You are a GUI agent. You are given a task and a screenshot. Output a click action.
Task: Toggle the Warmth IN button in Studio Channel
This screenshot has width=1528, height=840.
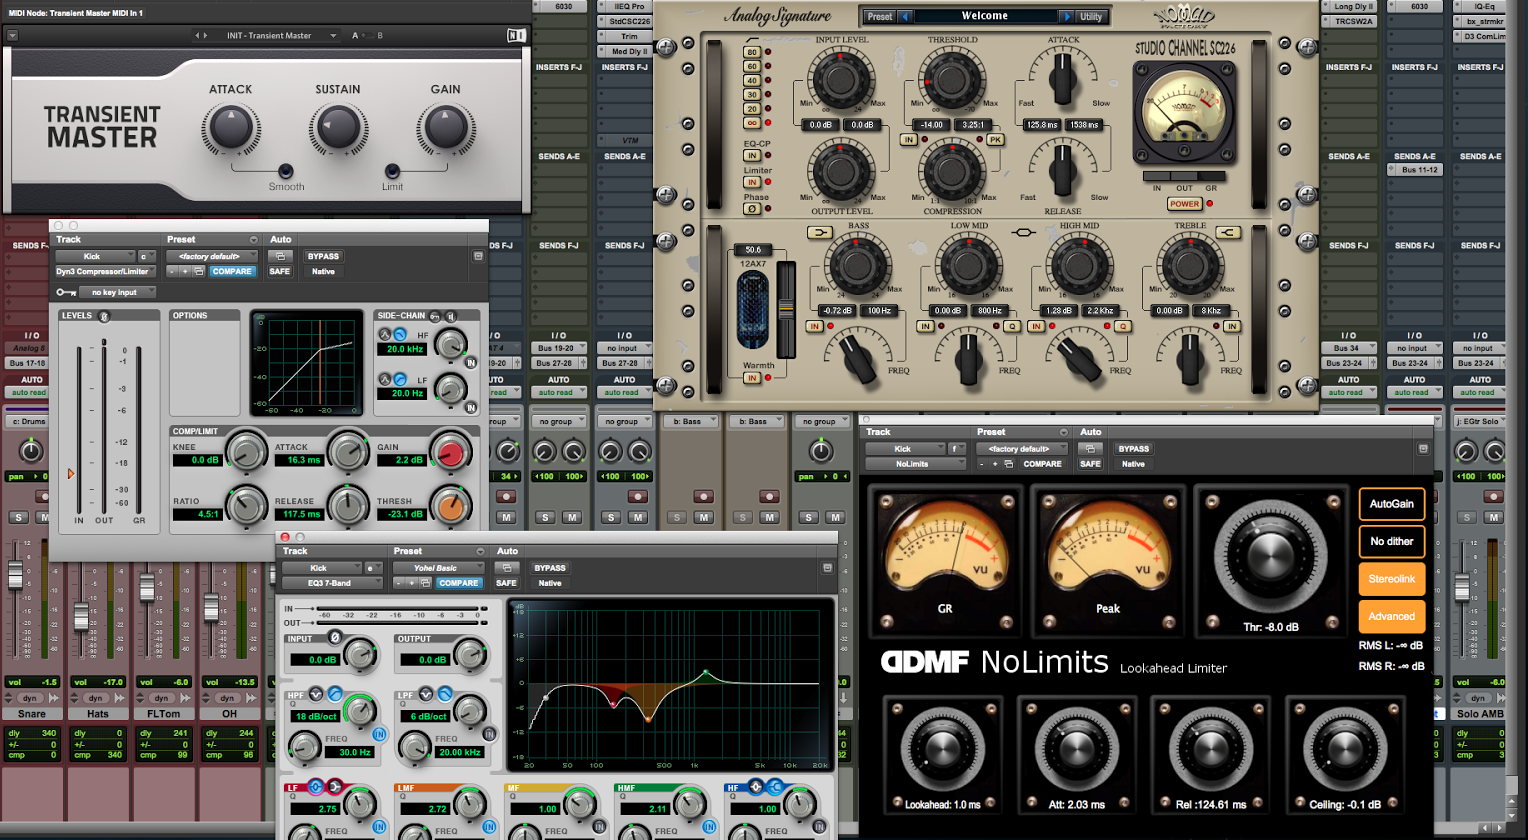pos(751,377)
